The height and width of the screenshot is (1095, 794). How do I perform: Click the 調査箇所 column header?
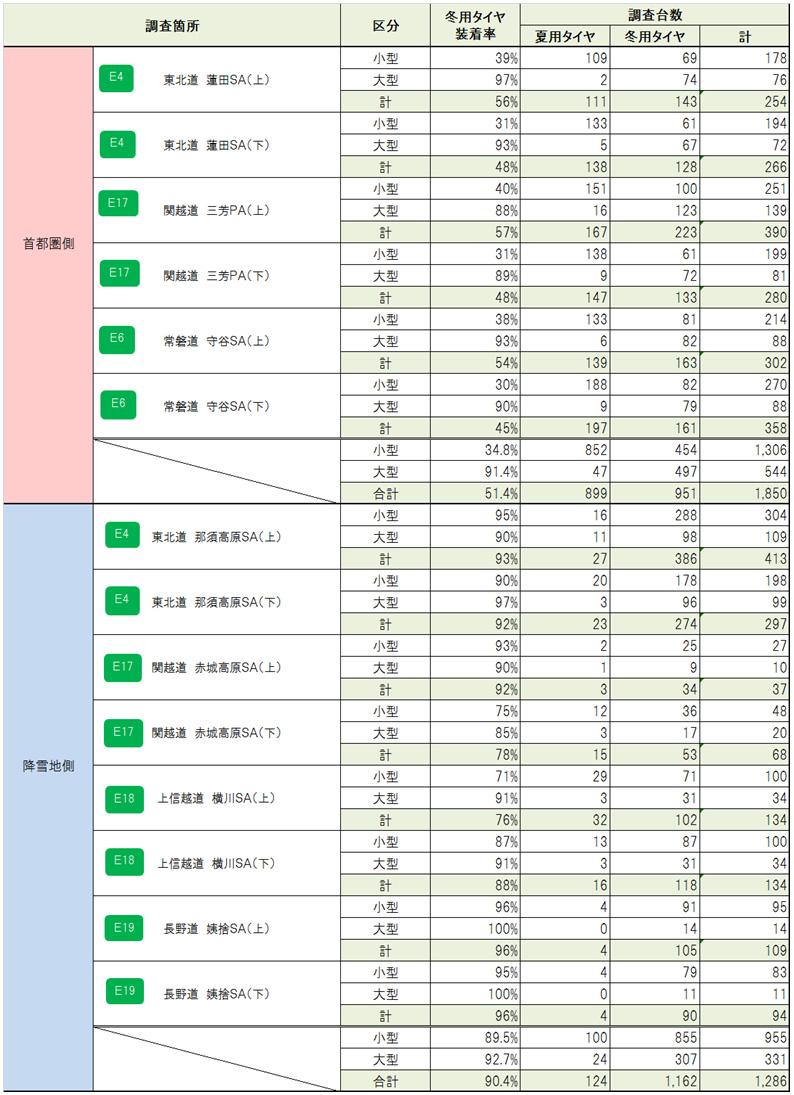pos(173,25)
